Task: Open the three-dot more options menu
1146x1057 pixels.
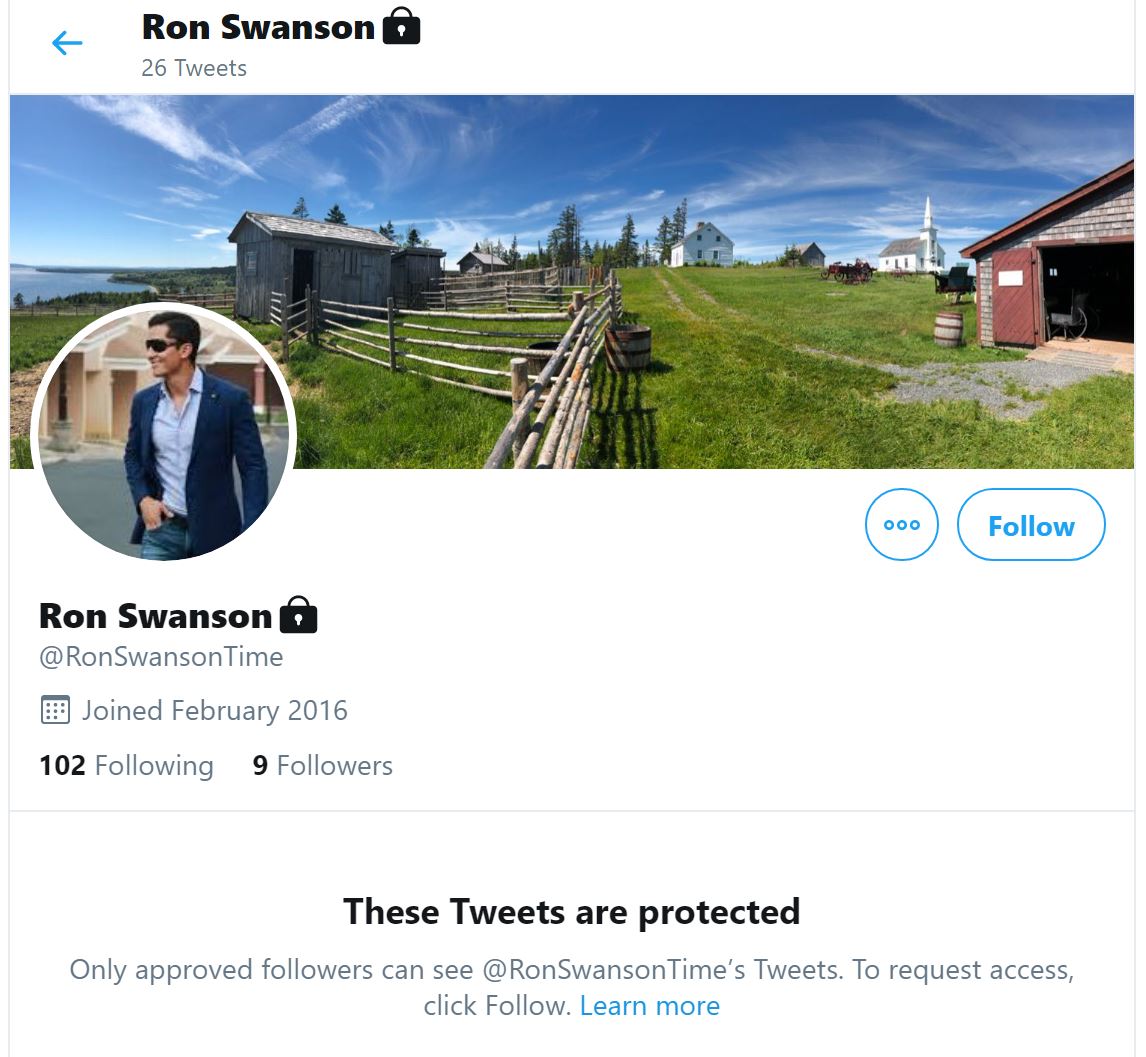Action: click(x=901, y=525)
